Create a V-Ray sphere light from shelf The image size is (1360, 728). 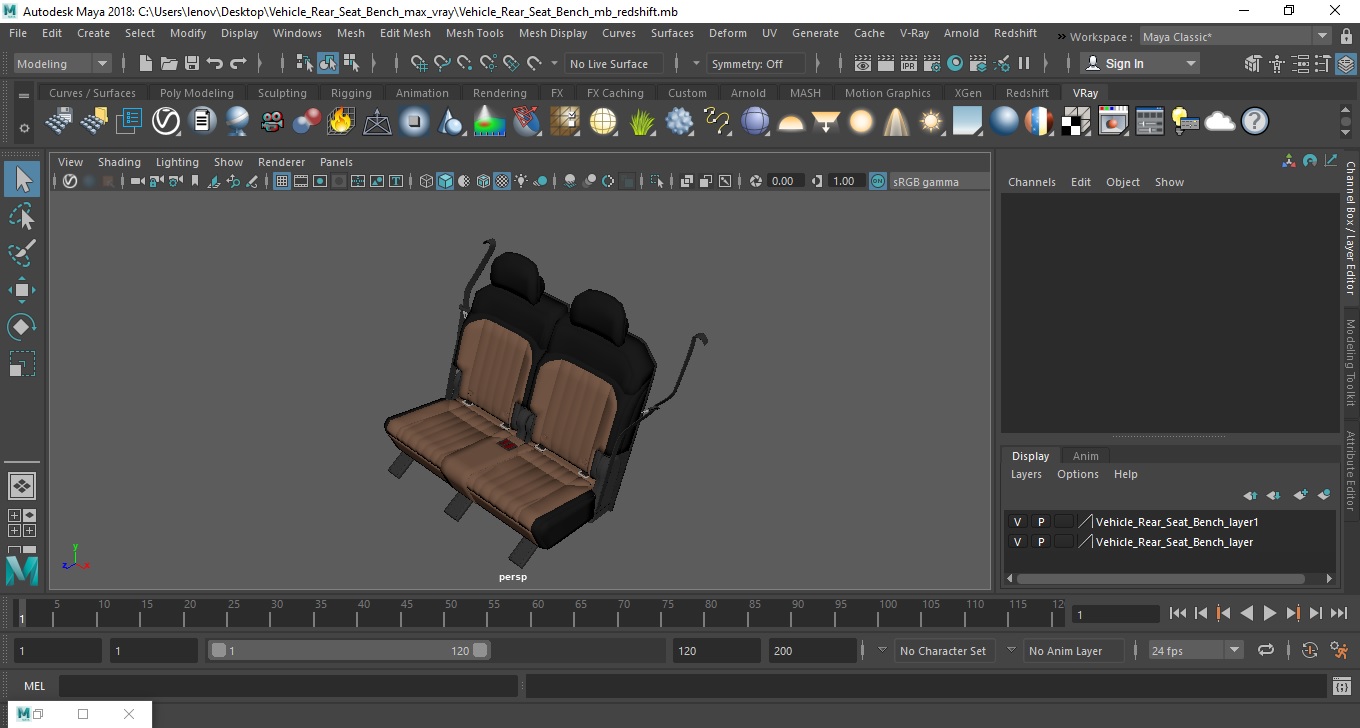click(861, 122)
